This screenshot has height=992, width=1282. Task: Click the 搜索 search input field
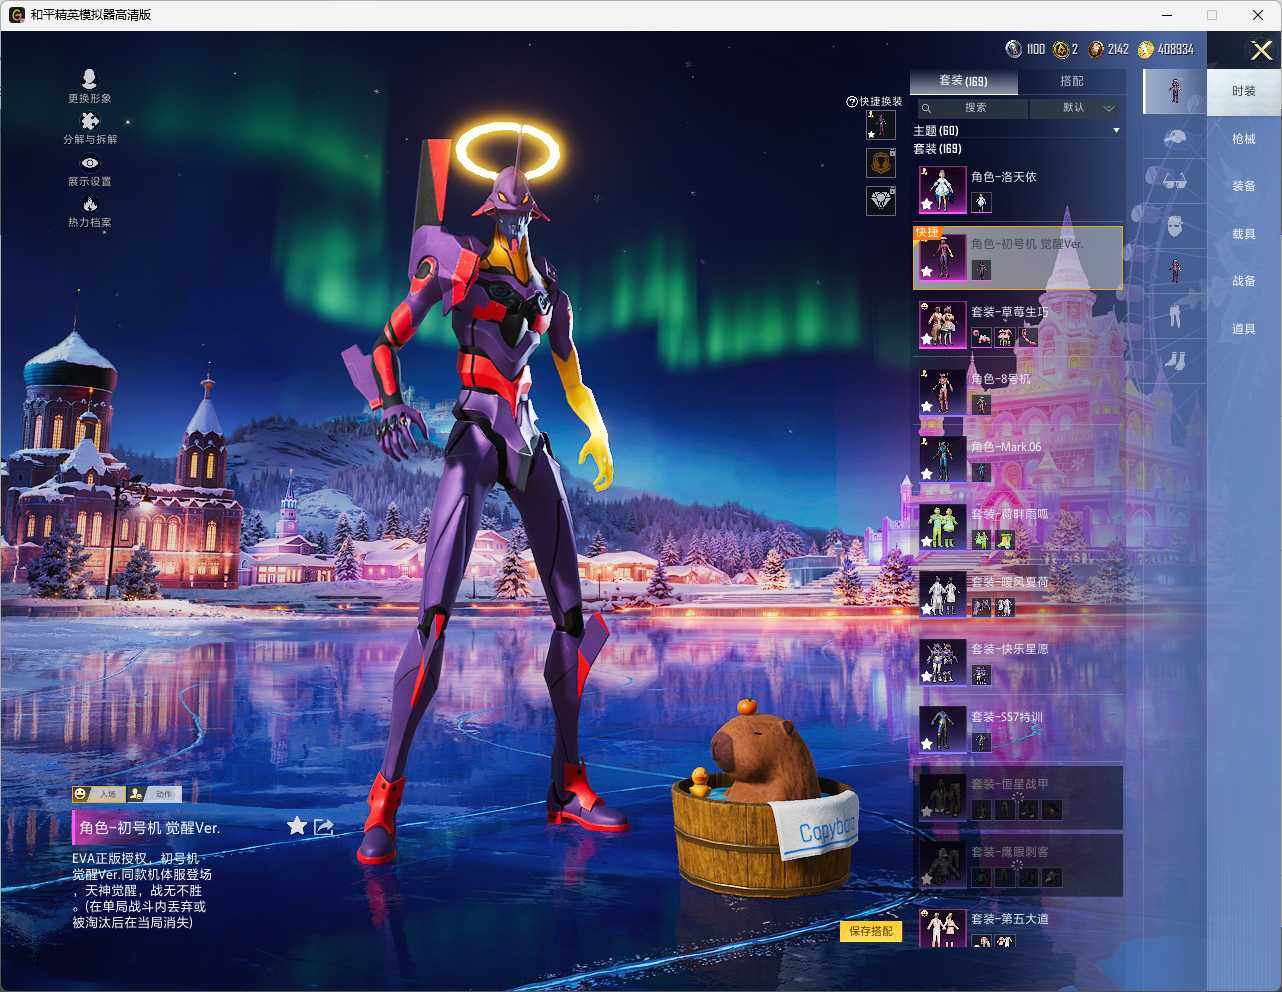coord(975,108)
